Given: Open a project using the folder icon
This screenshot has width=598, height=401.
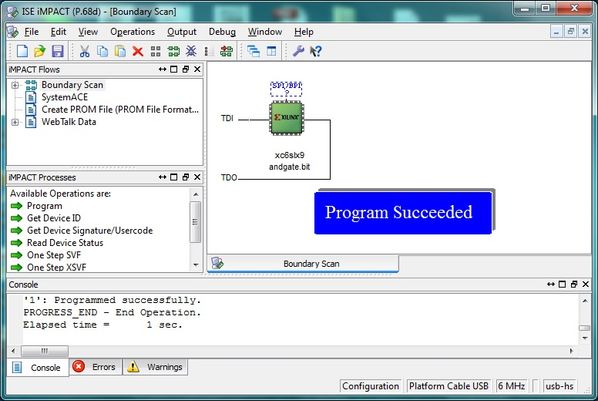Looking at the screenshot, I should 40,51.
